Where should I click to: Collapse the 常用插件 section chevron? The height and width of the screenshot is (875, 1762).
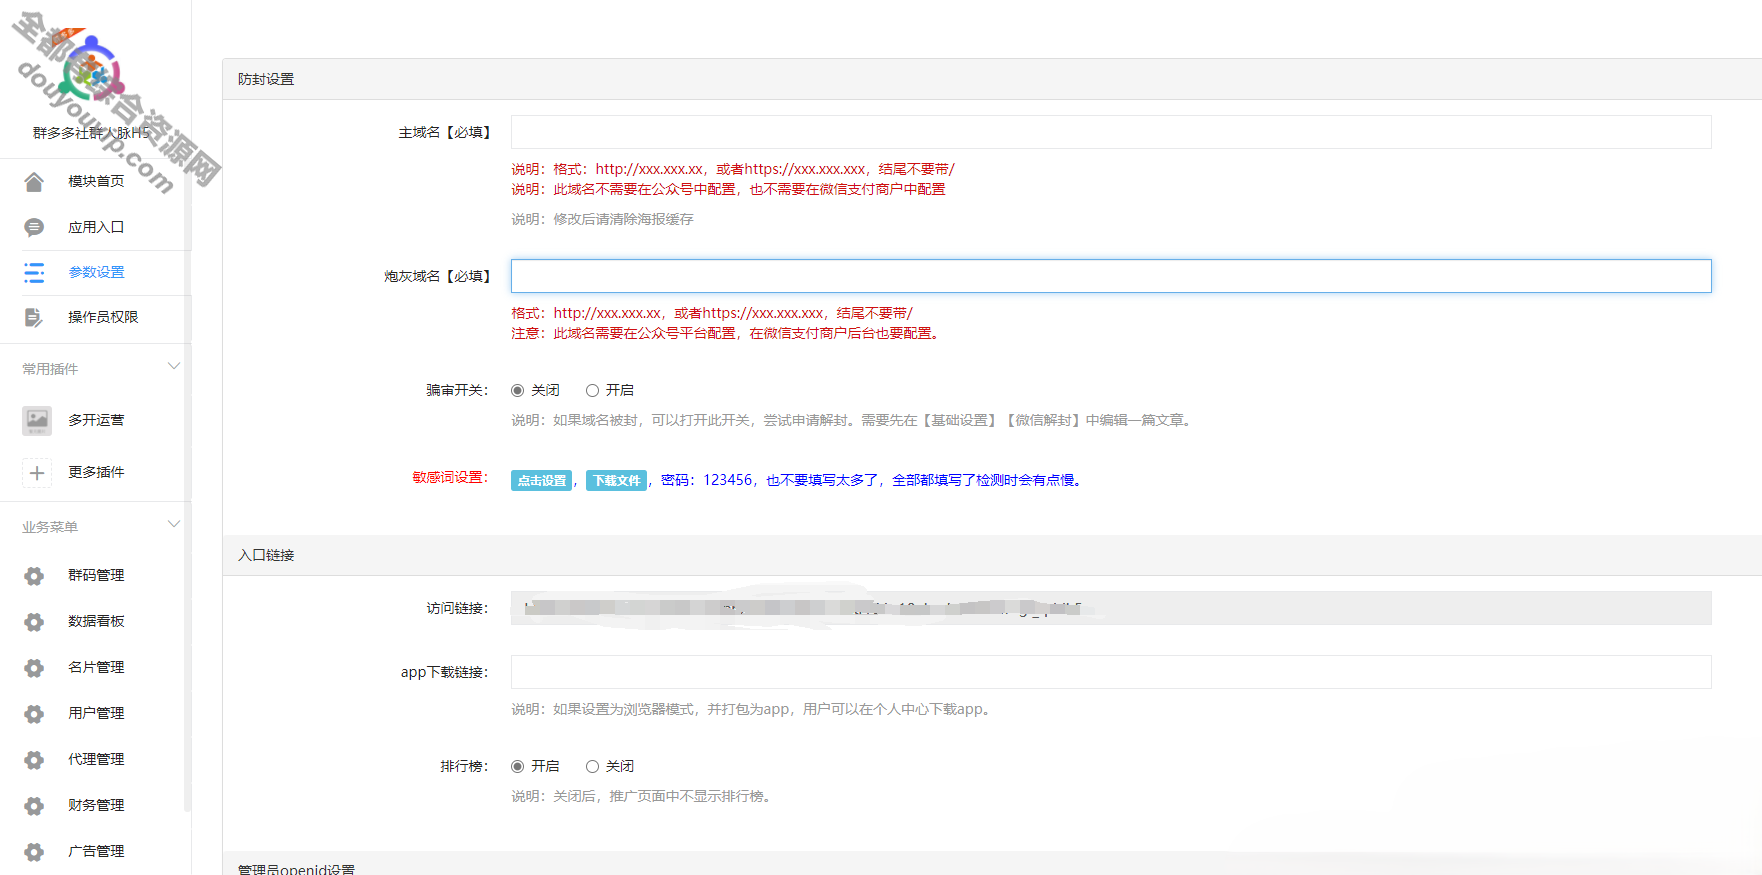tap(174, 366)
